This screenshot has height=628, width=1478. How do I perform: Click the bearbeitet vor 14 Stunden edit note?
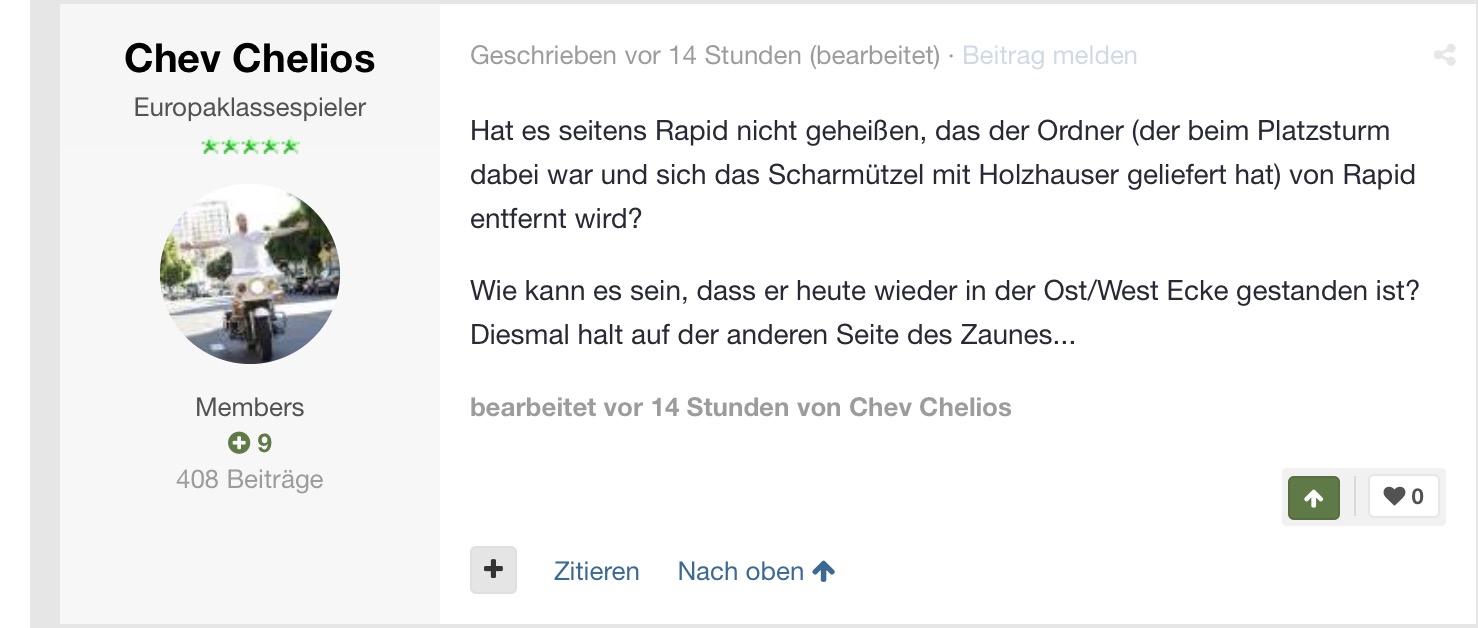click(x=741, y=407)
